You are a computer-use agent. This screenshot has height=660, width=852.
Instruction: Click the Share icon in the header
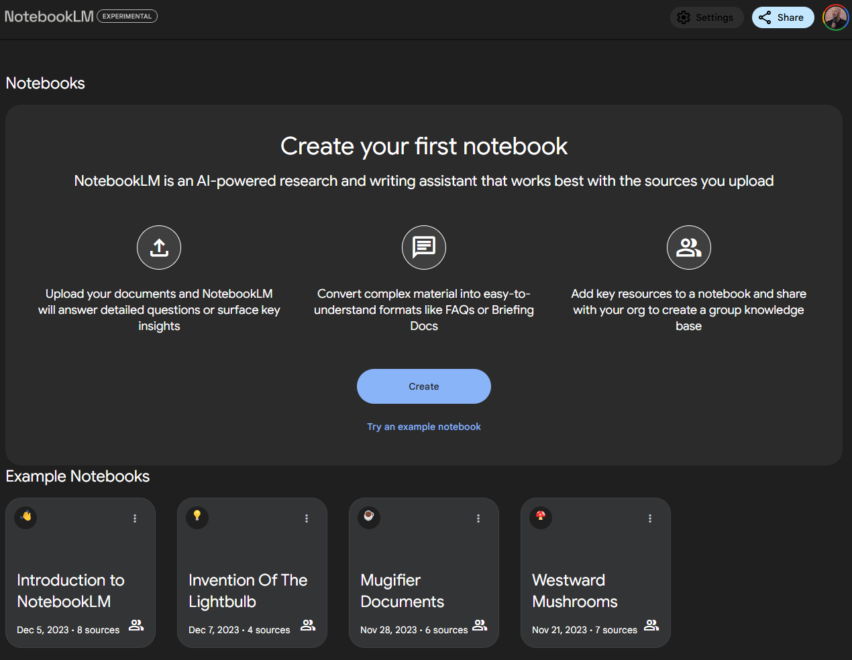[764, 17]
